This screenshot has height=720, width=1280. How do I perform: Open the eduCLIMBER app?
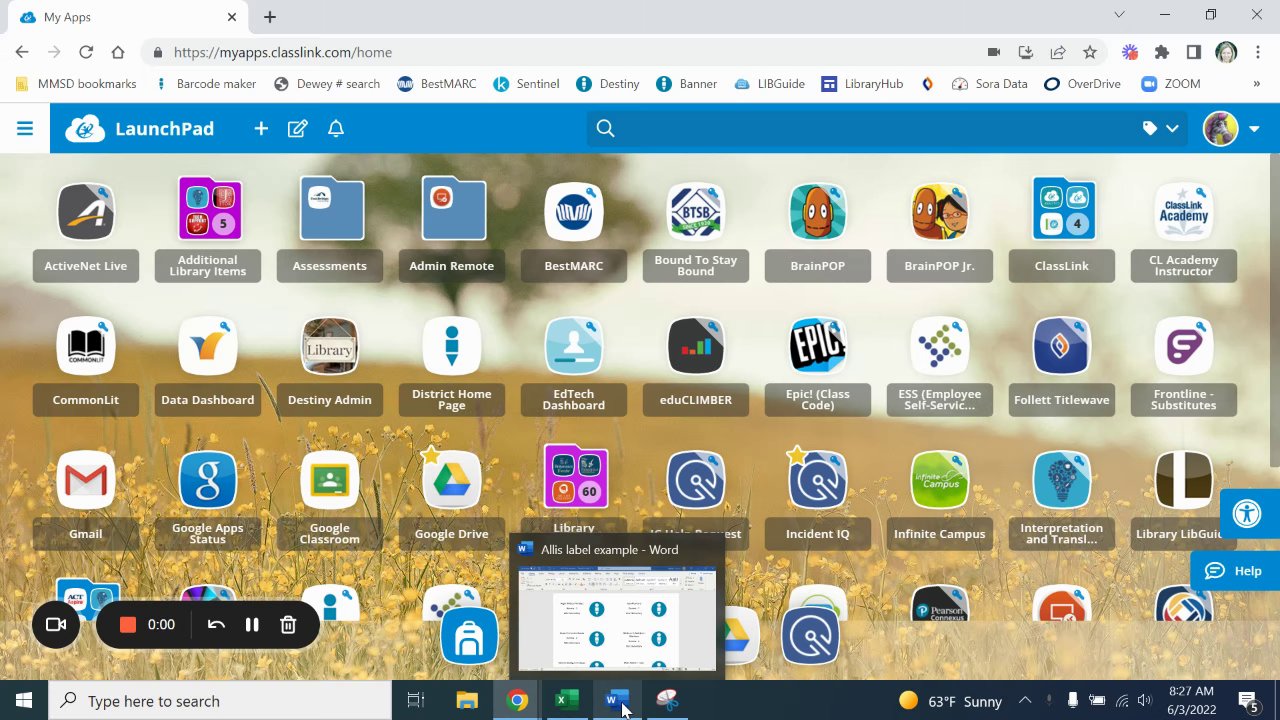click(696, 346)
